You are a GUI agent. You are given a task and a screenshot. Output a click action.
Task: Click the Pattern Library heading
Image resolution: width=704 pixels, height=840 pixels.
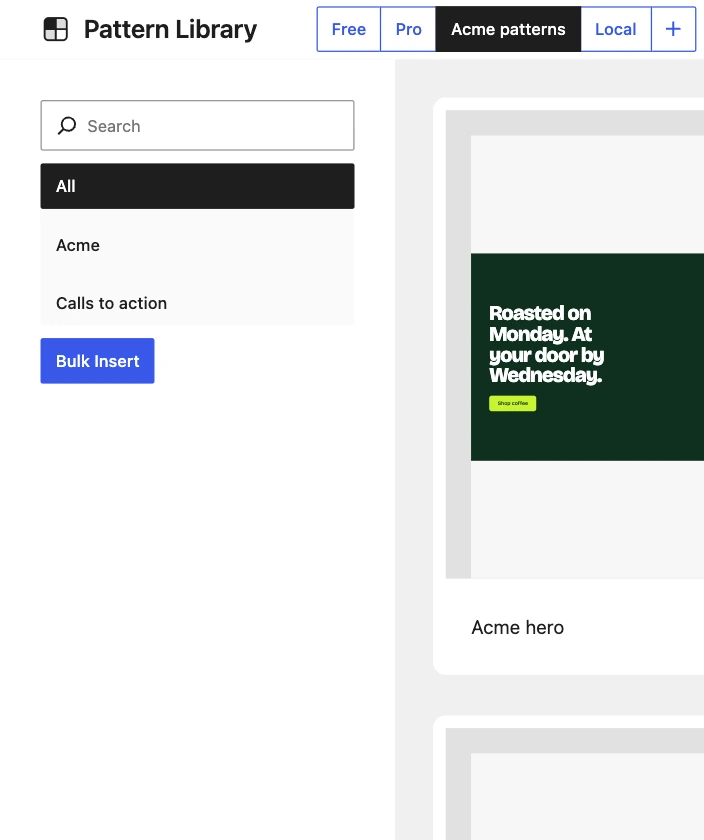pyautogui.click(x=170, y=29)
